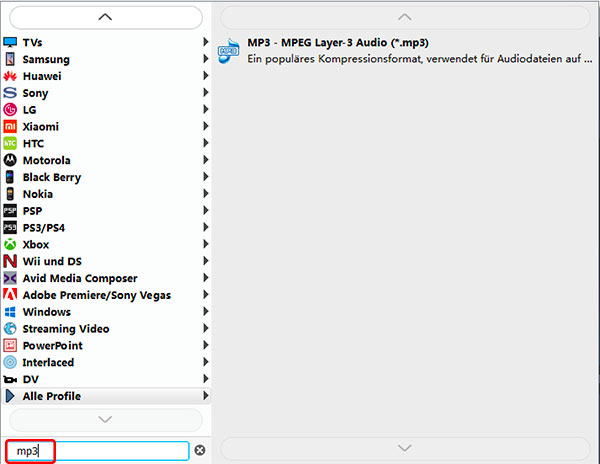Screen dimensions: 600x464
Task: Expand the LG submenu arrow
Action: coord(206,109)
